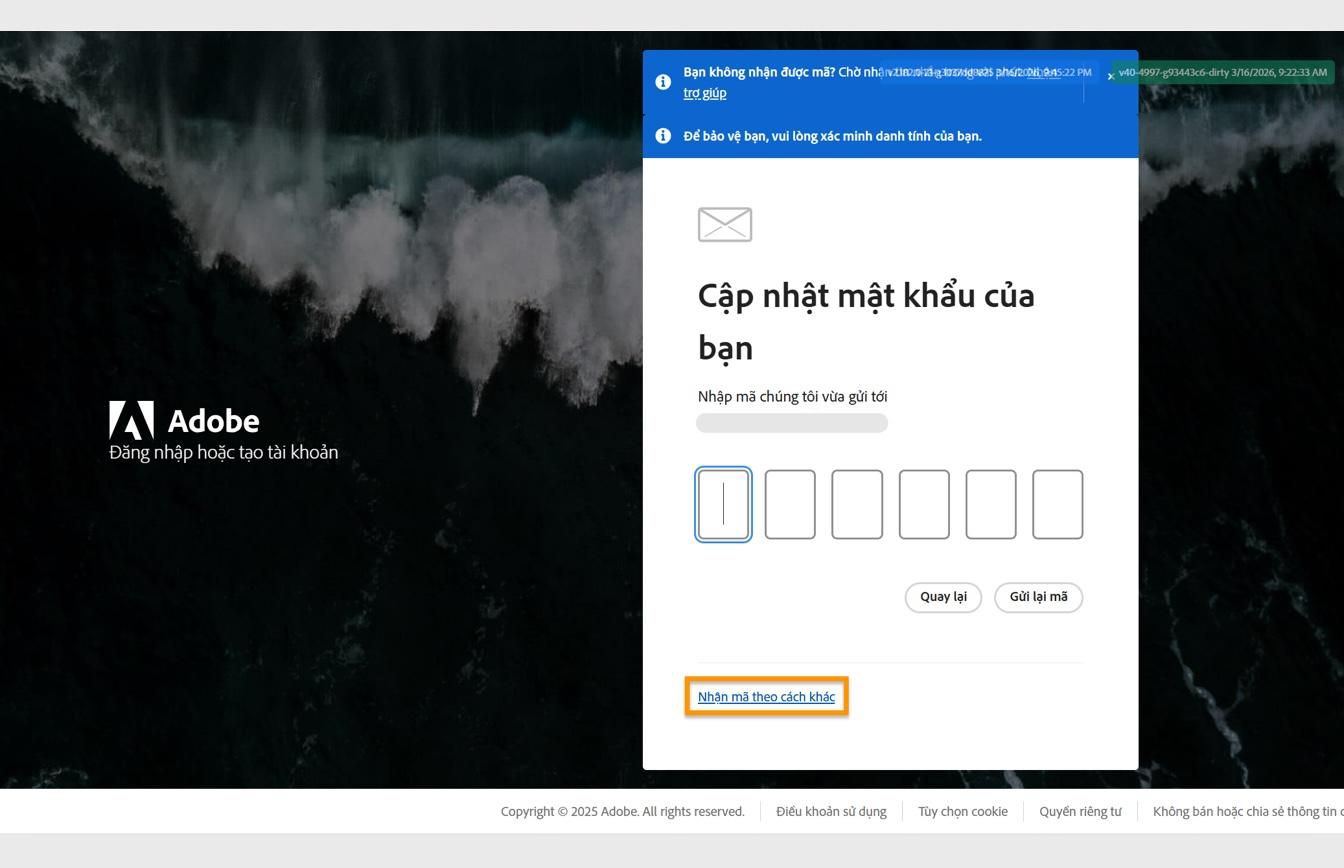Dismiss the blue notification banner with the x
Viewport: 1344px width, 868px height.
(1110, 75)
